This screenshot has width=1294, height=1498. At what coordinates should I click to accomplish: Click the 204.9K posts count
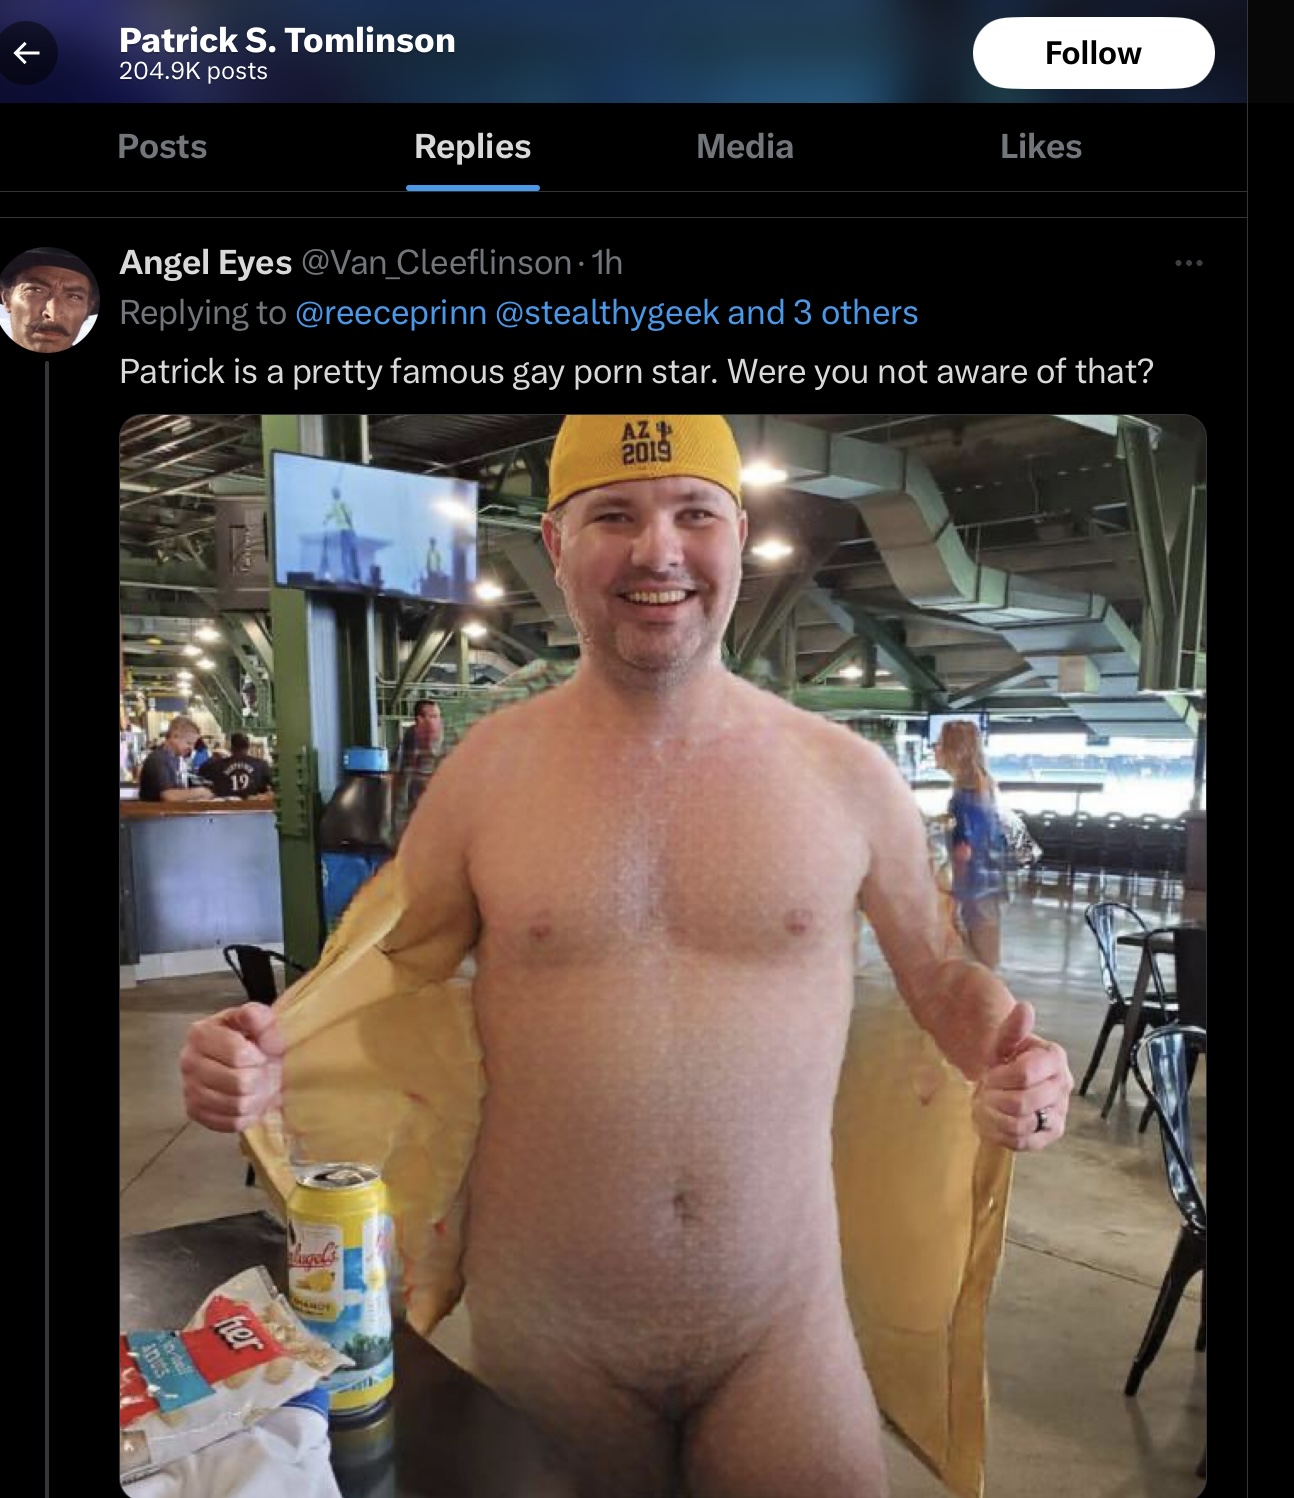(x=193, y=71)
